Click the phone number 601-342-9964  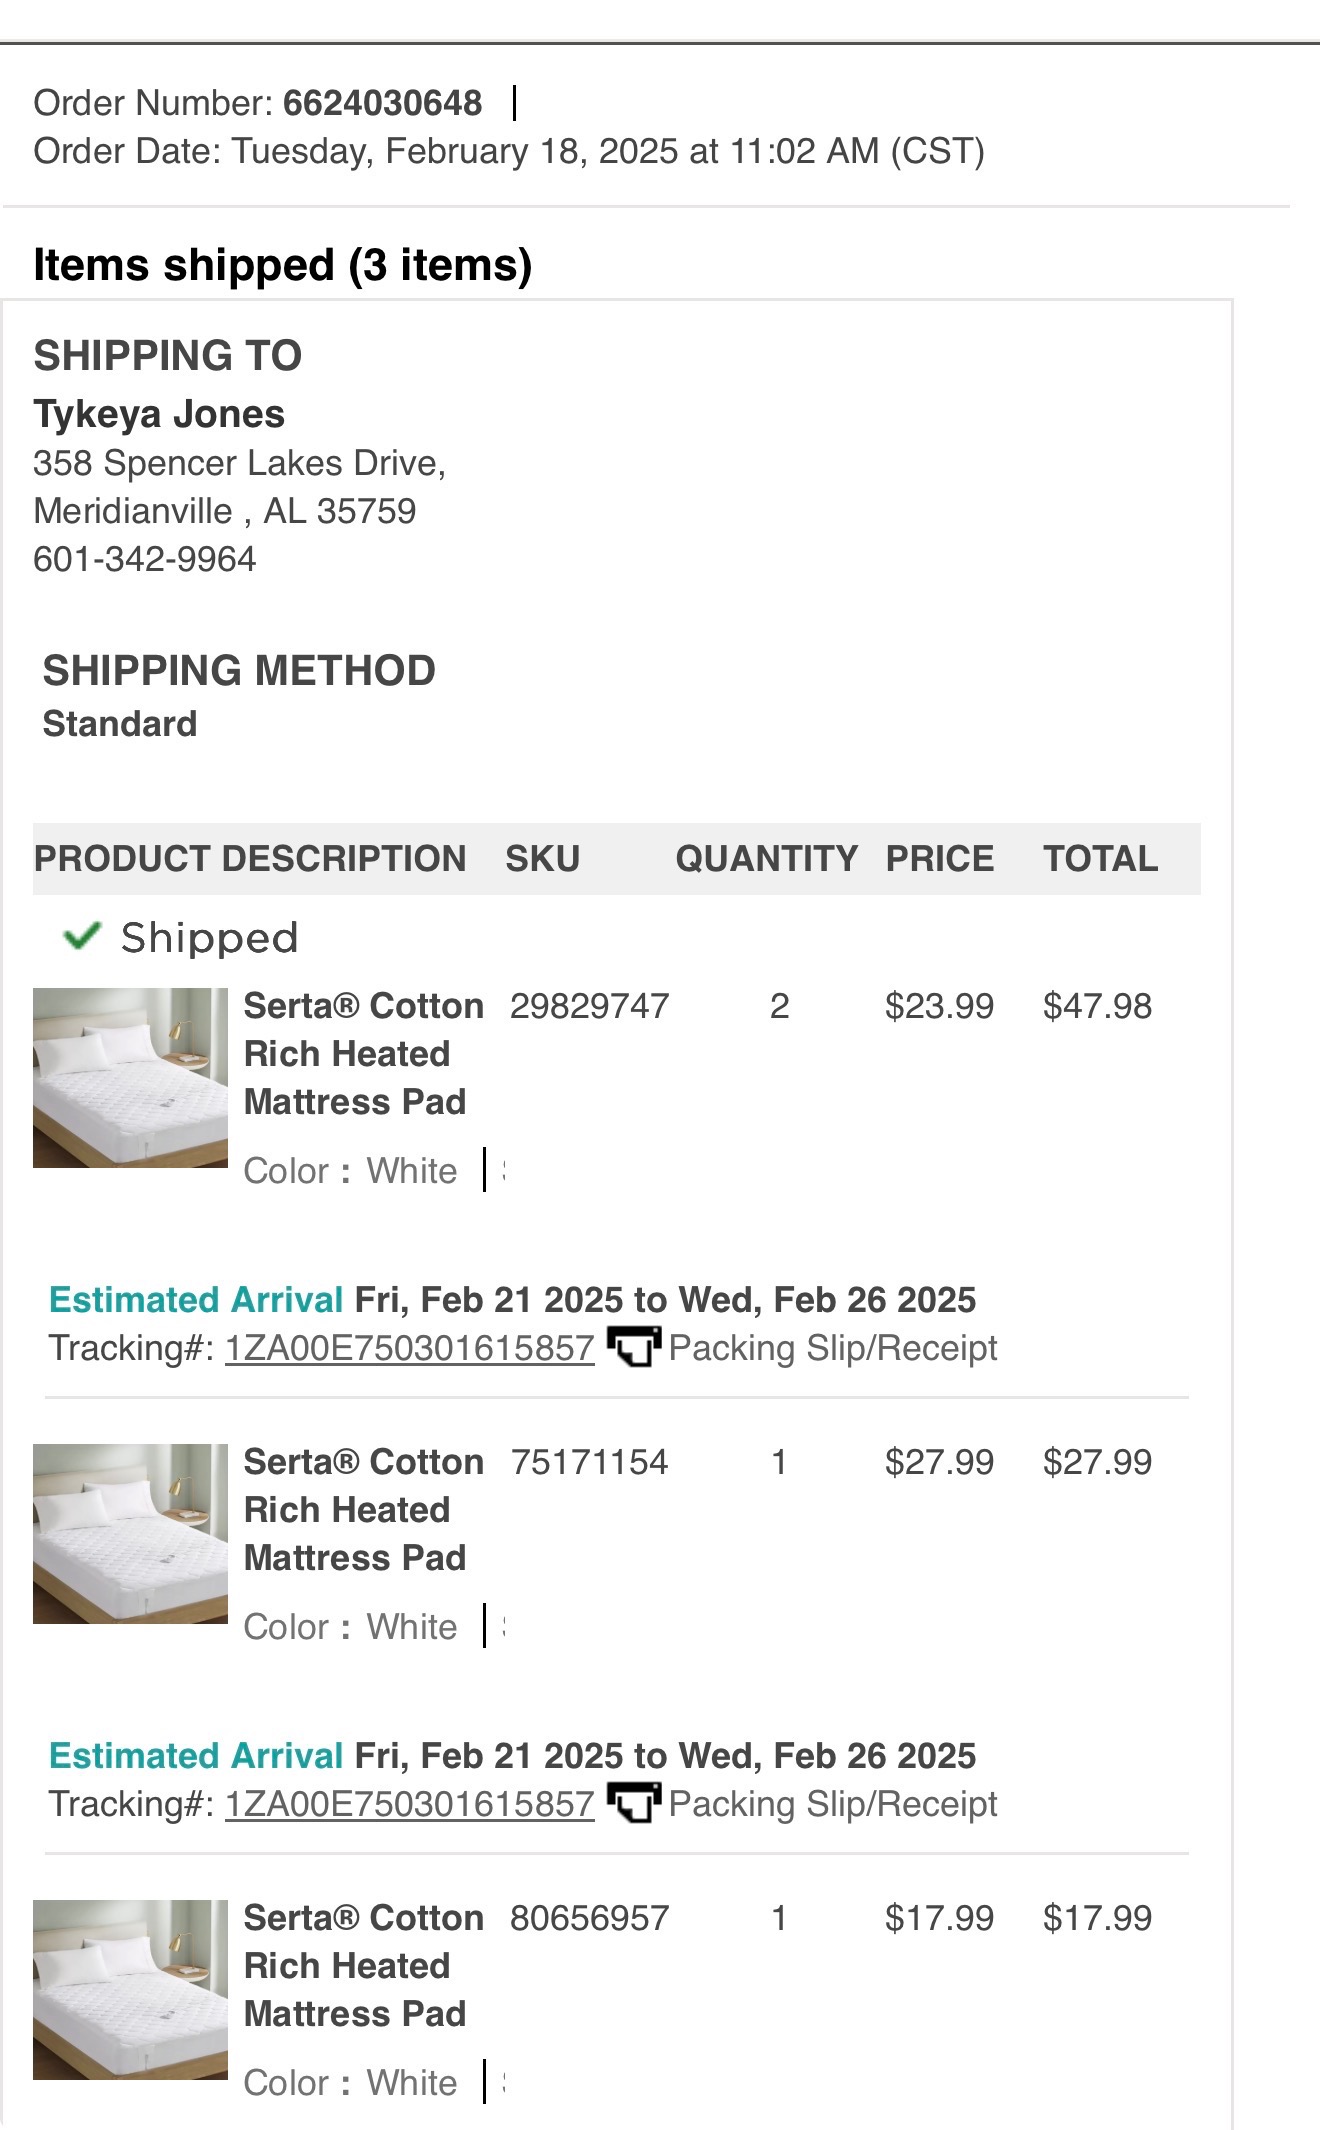(145, 559)
